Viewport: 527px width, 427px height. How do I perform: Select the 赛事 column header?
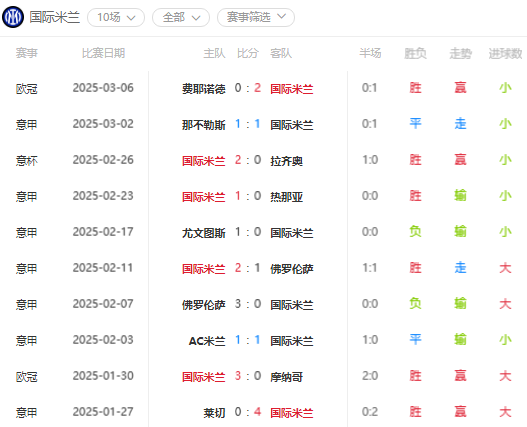27,53
